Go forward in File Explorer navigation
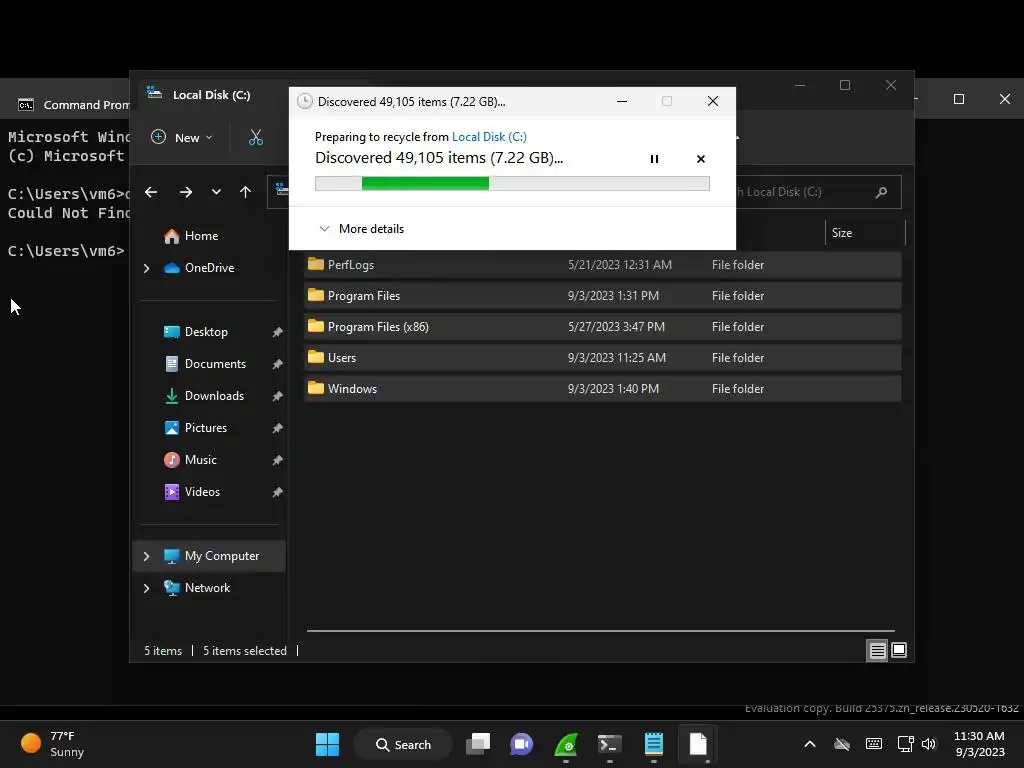Image resolution: width=1024 pixels, height=768 pixels. tap(186, 192)
